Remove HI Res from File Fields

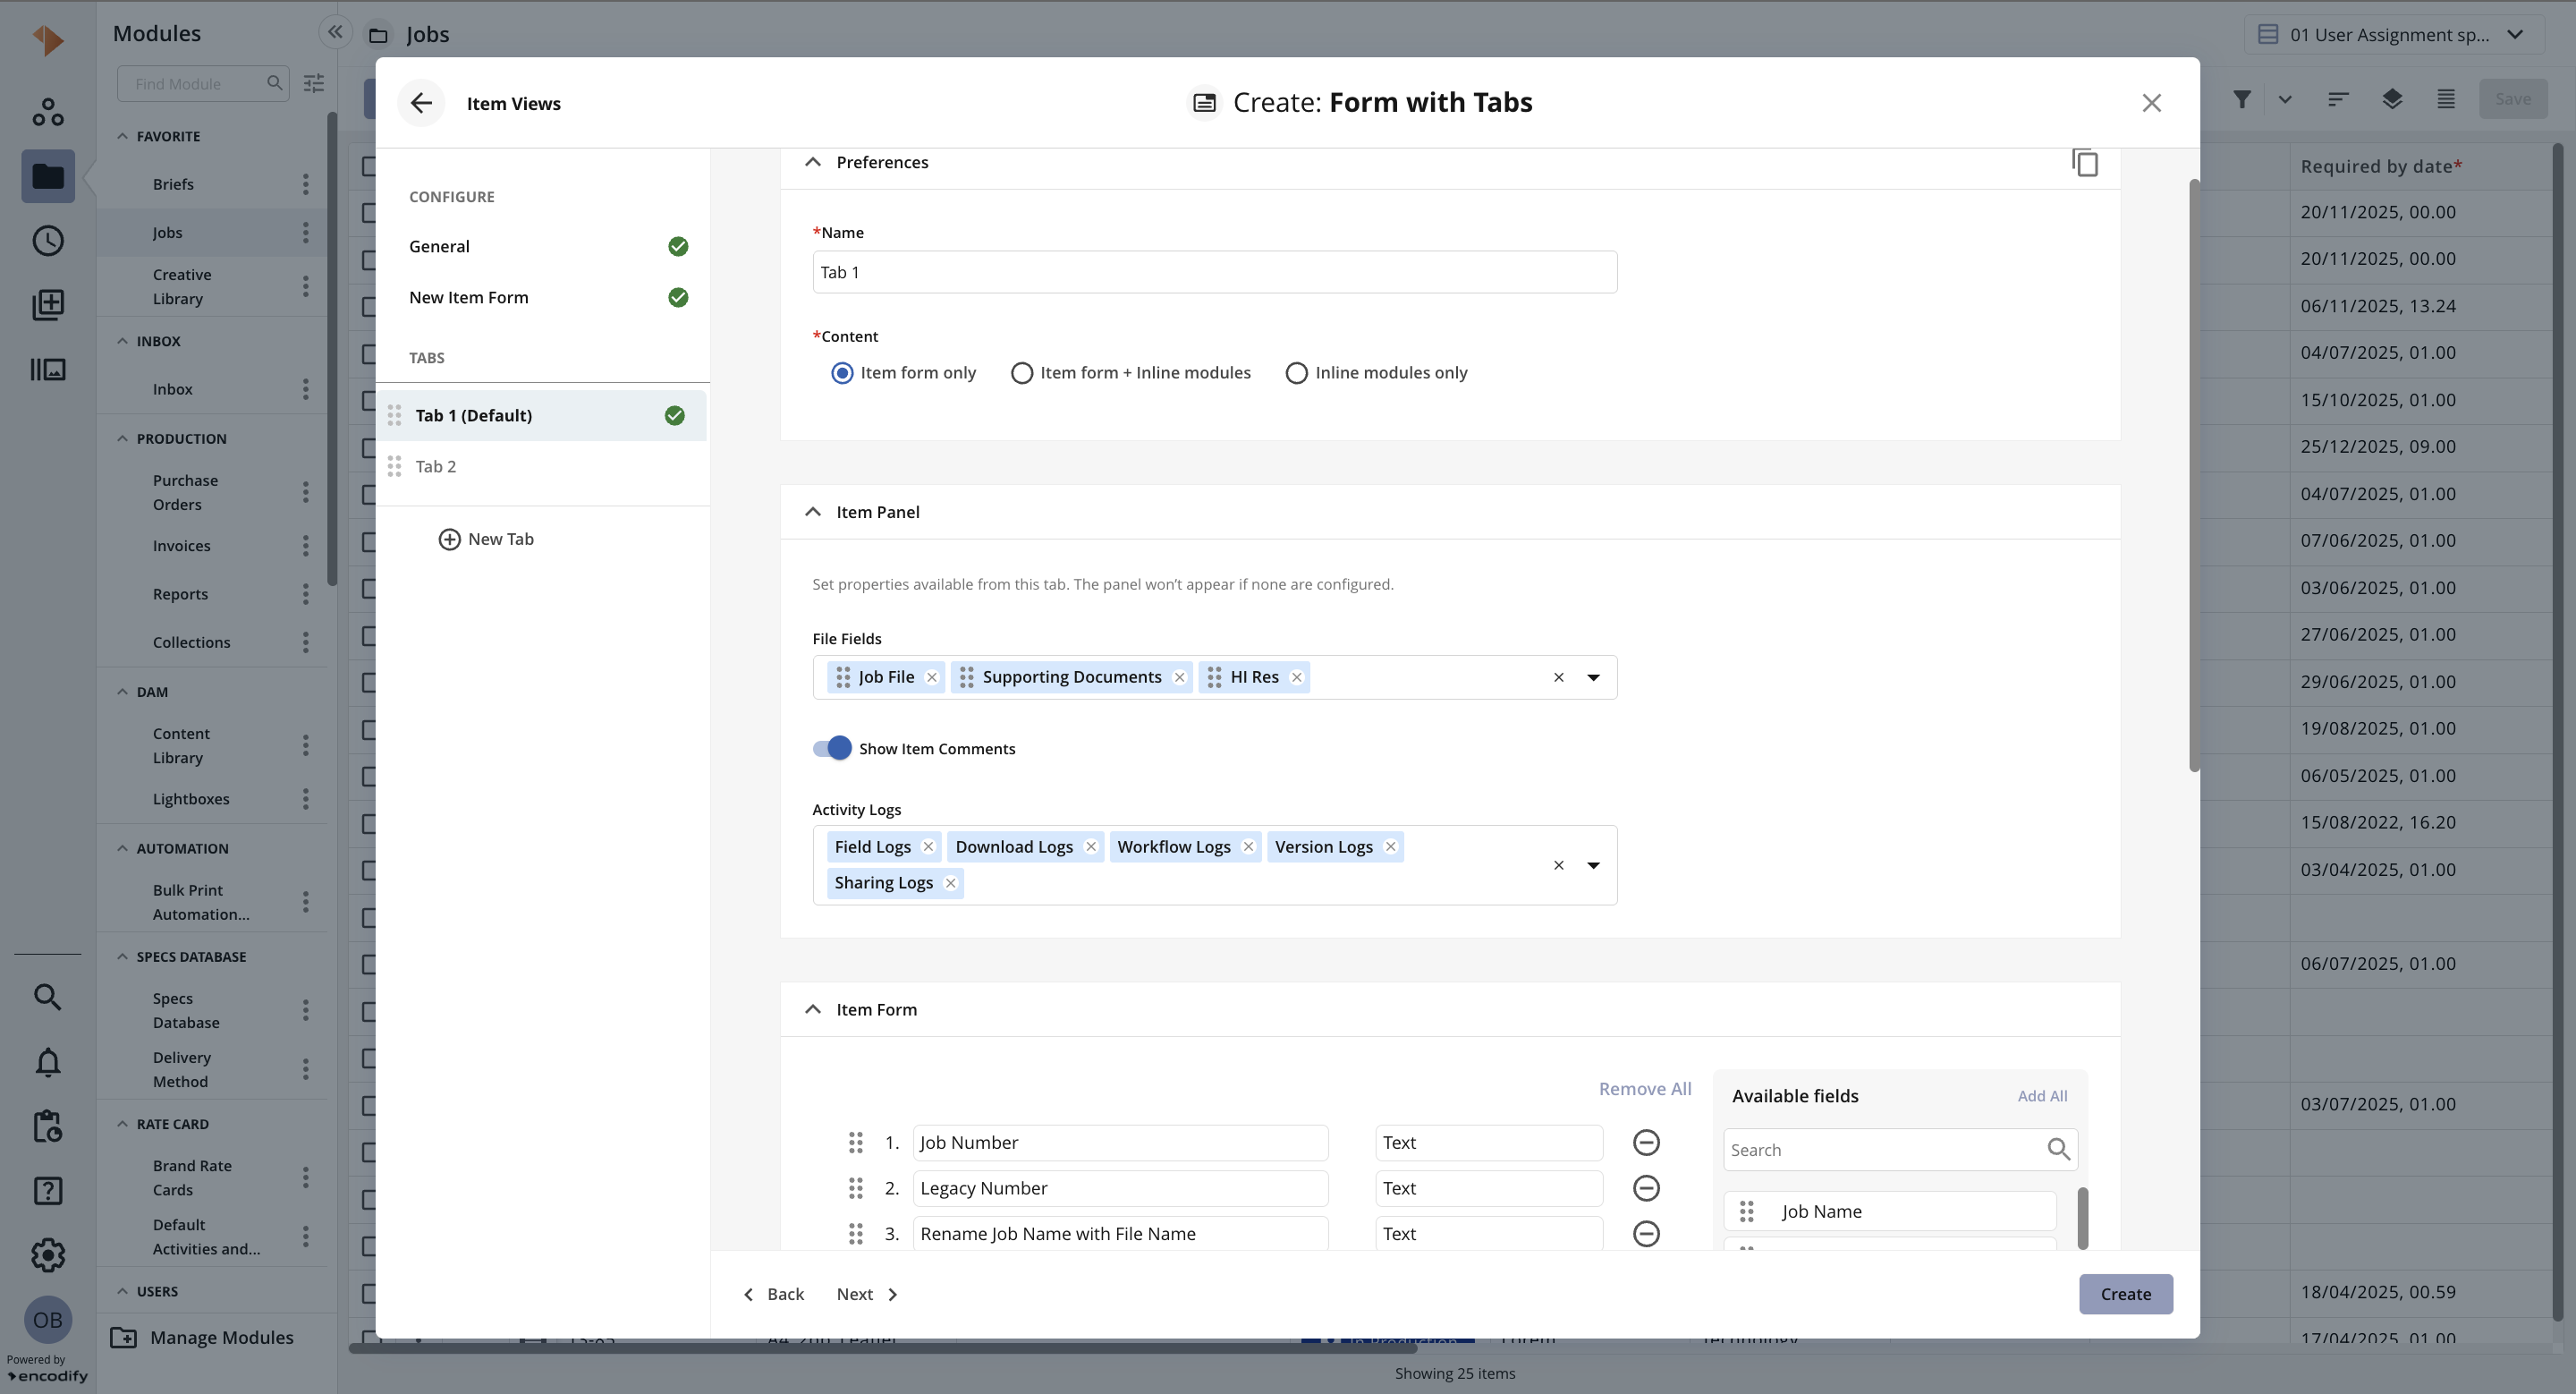pyautogui.click(x=1297, y=677)
